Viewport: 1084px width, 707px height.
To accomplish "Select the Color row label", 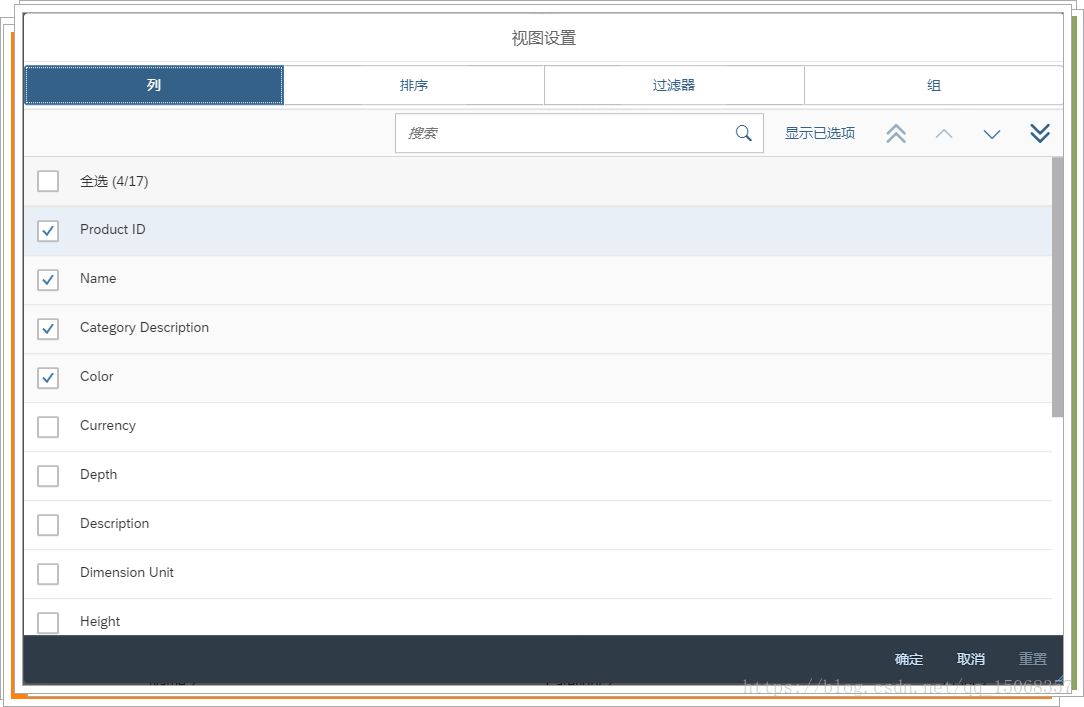I will [97, 377].
